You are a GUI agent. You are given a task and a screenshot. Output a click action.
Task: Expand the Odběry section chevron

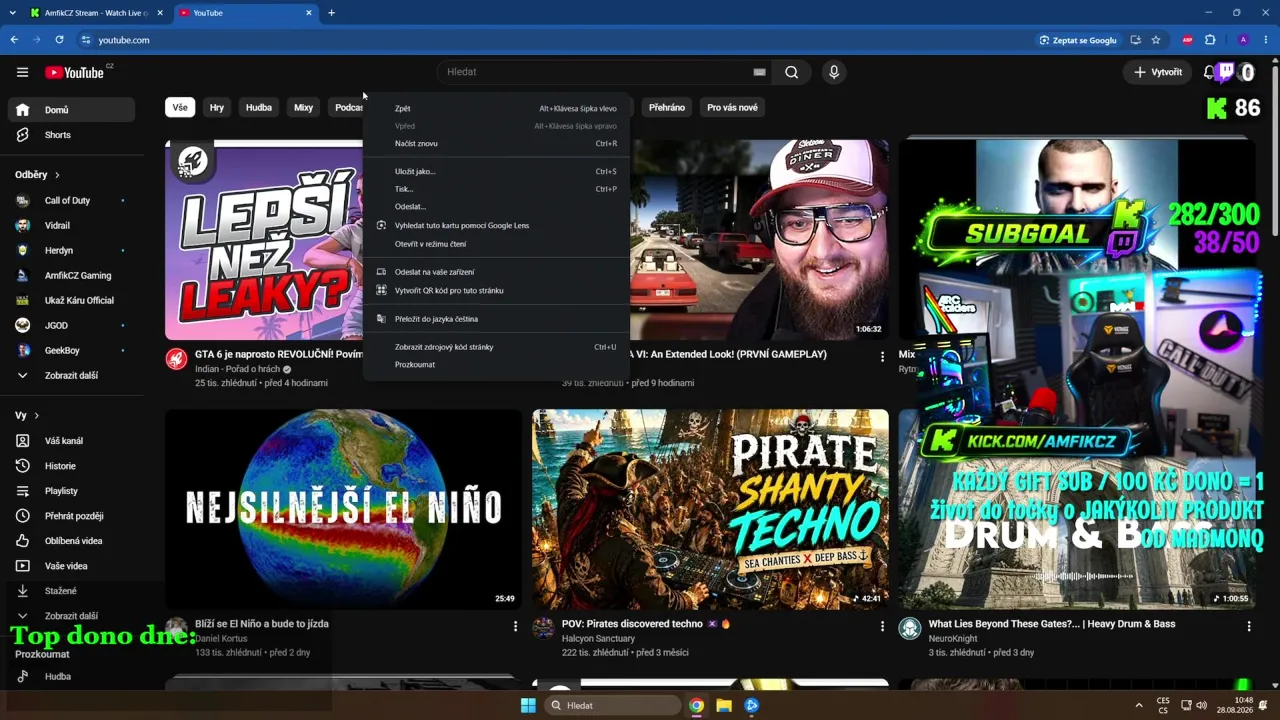[57, 175]
